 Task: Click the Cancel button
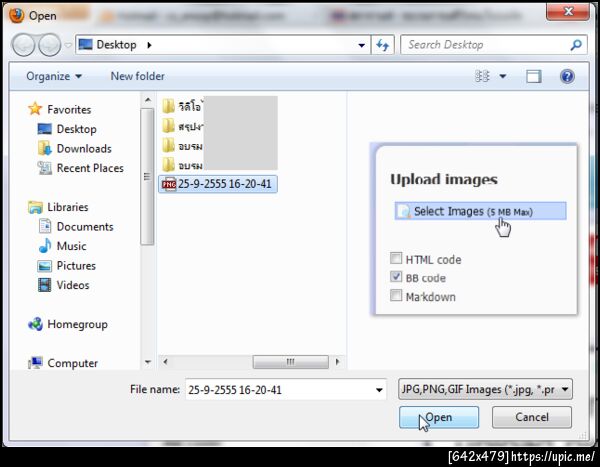(x=532, y=417)
